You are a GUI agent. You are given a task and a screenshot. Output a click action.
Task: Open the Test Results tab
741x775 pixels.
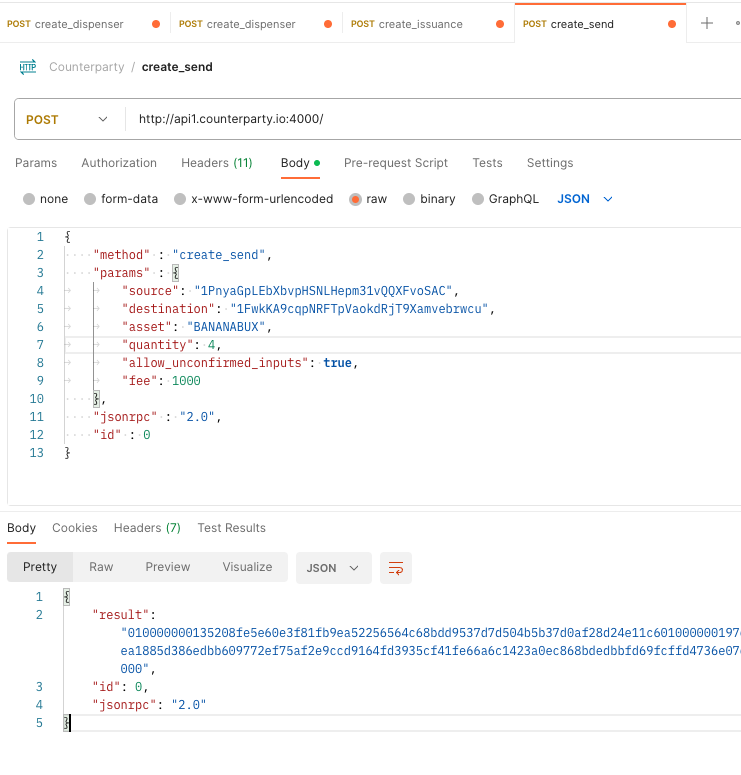[231, 528]
